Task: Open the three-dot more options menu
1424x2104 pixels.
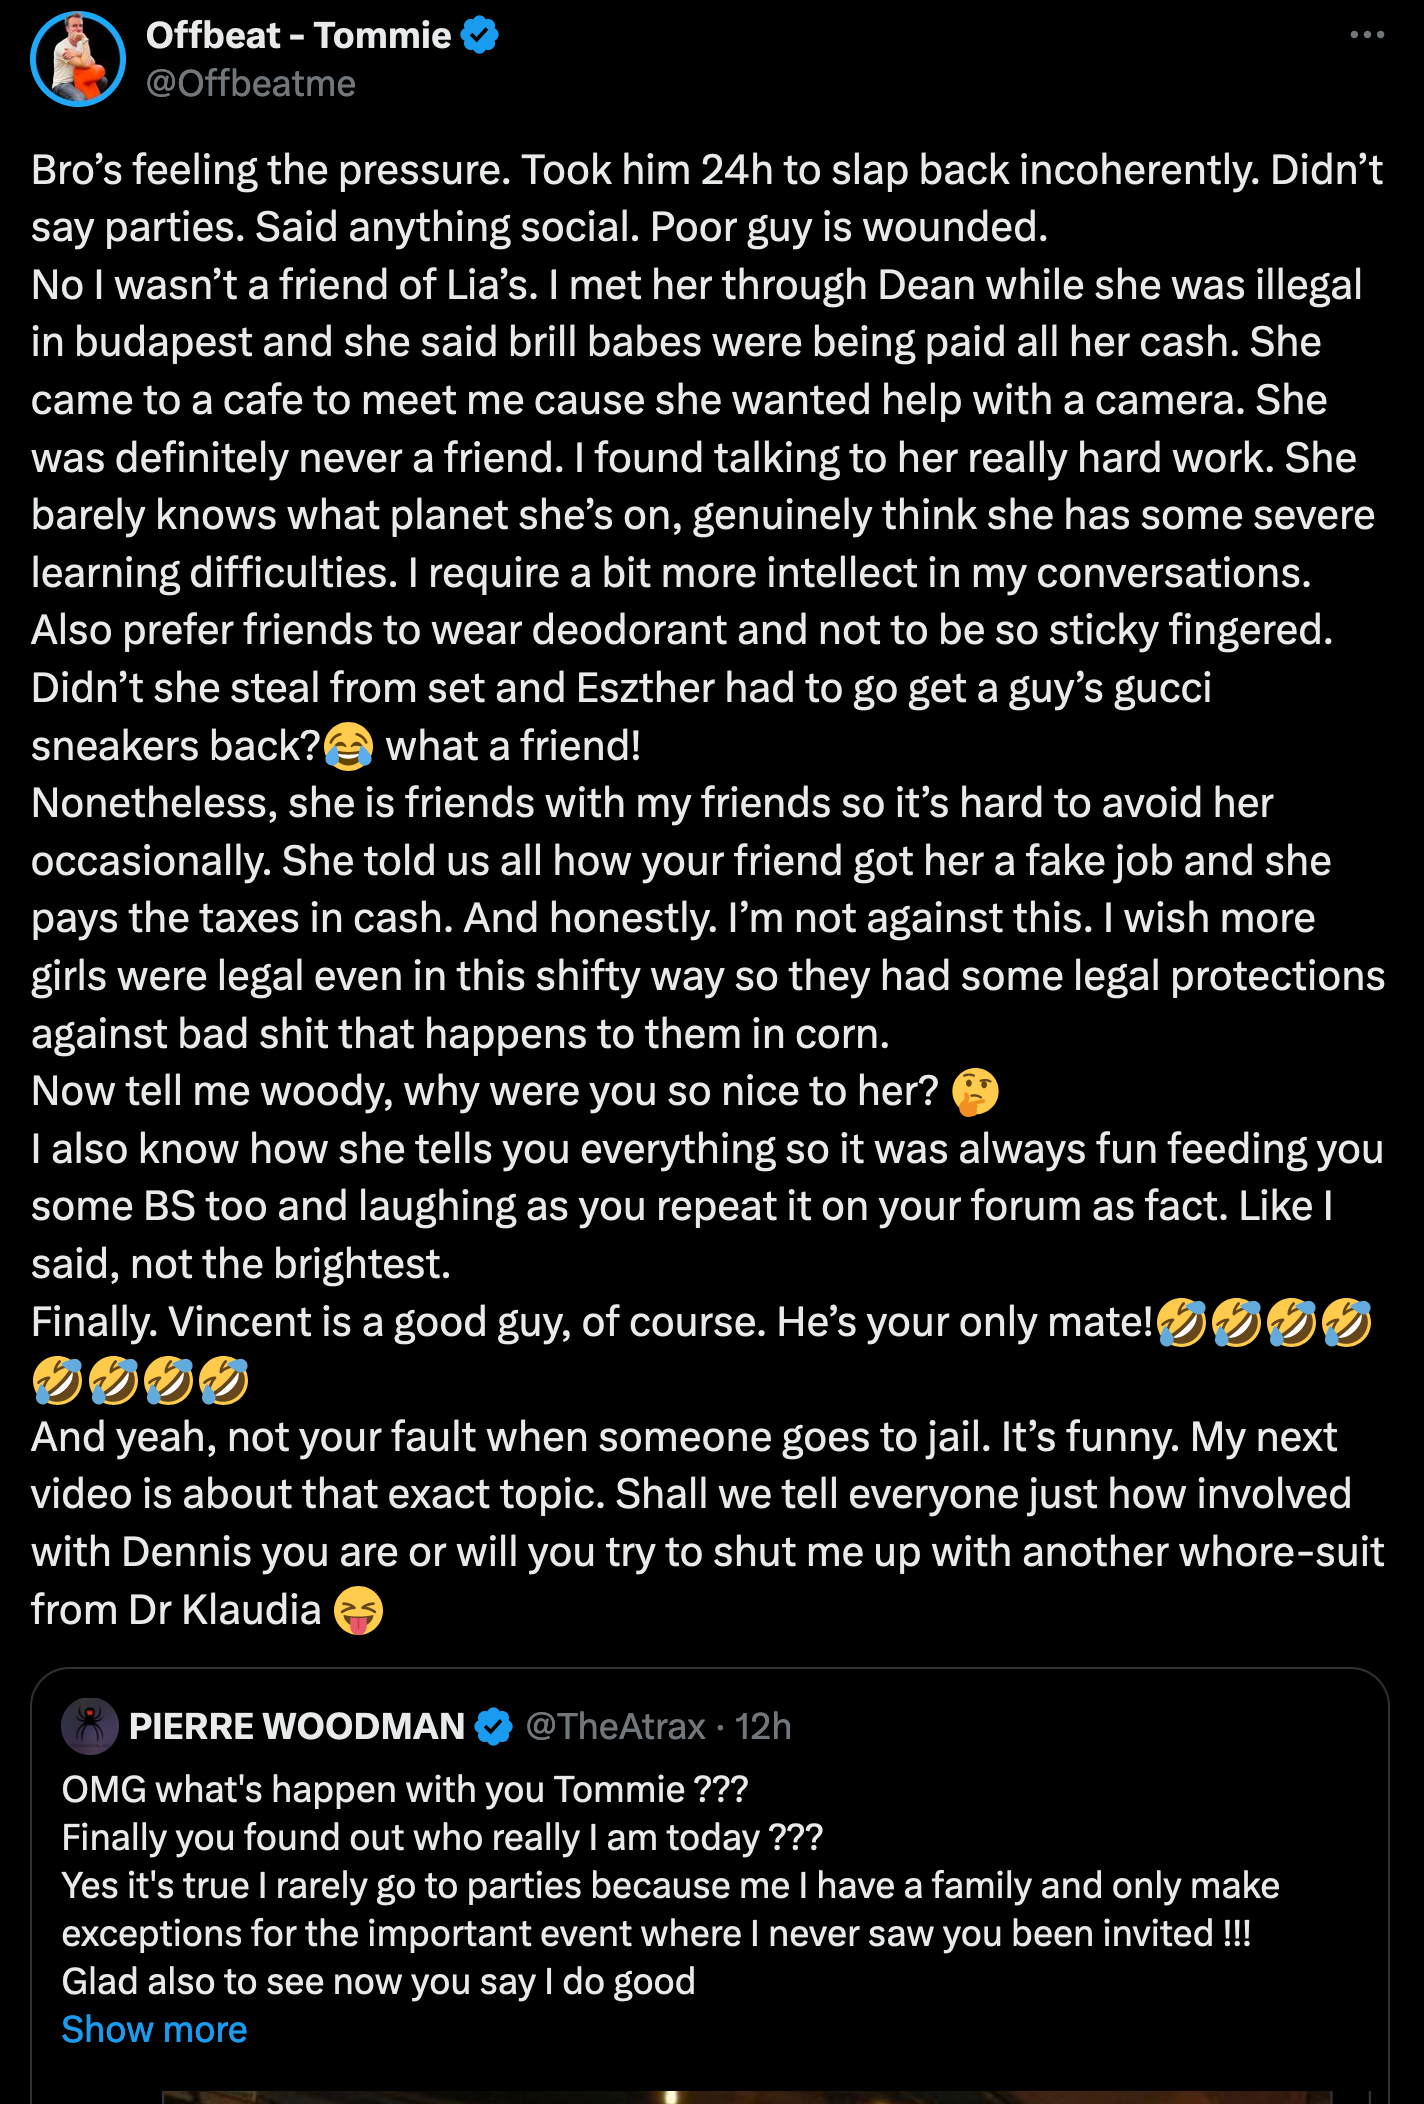Action: (x=1366, y=35)
